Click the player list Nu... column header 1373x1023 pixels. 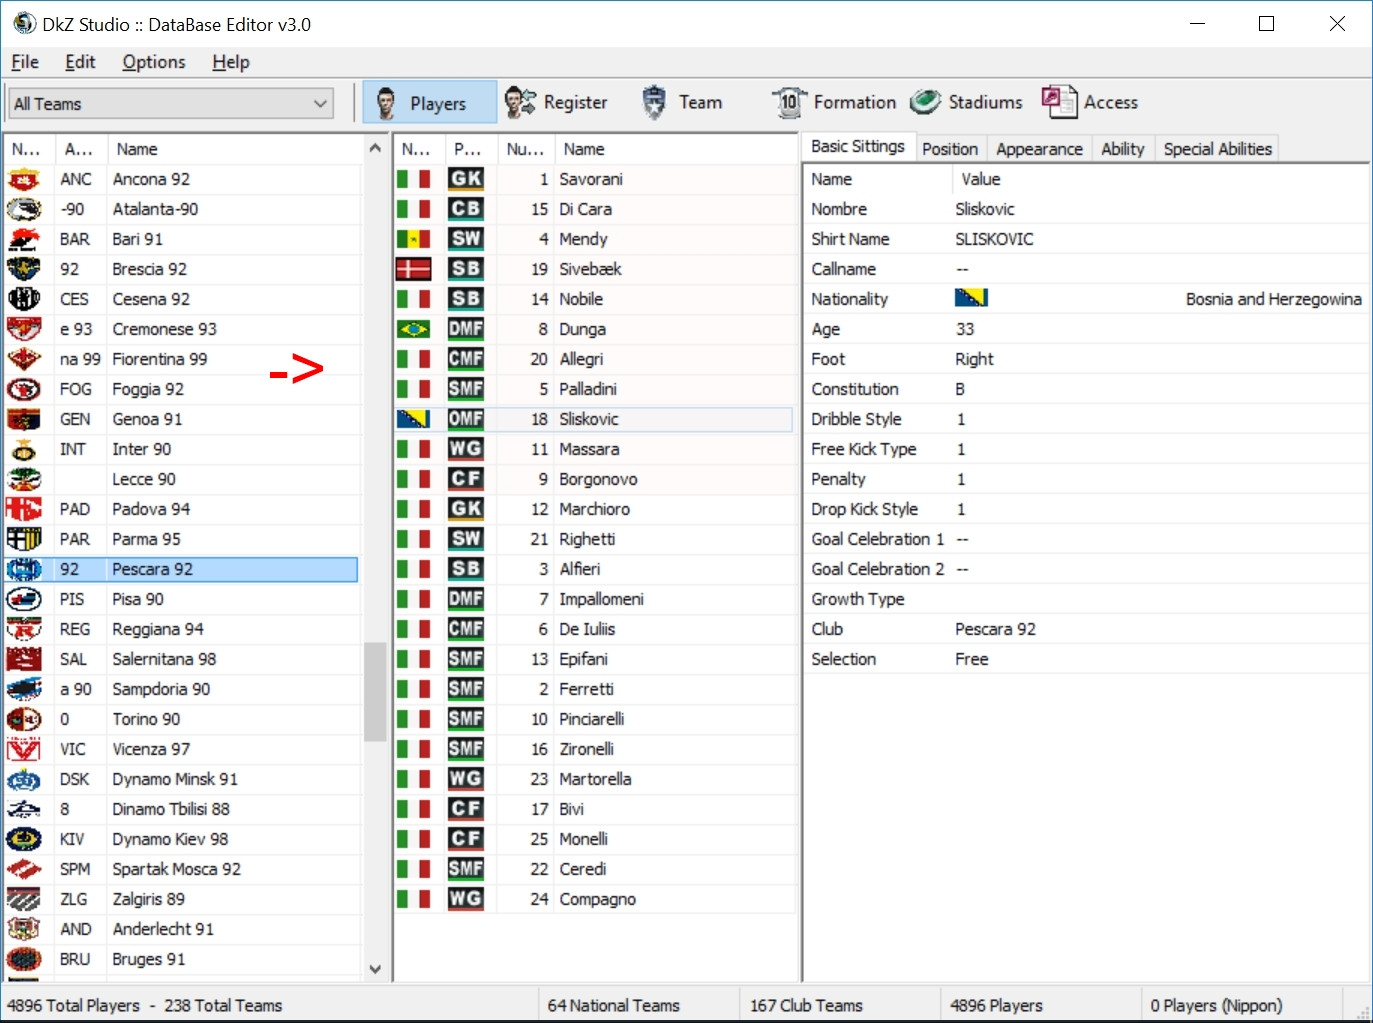525,149
